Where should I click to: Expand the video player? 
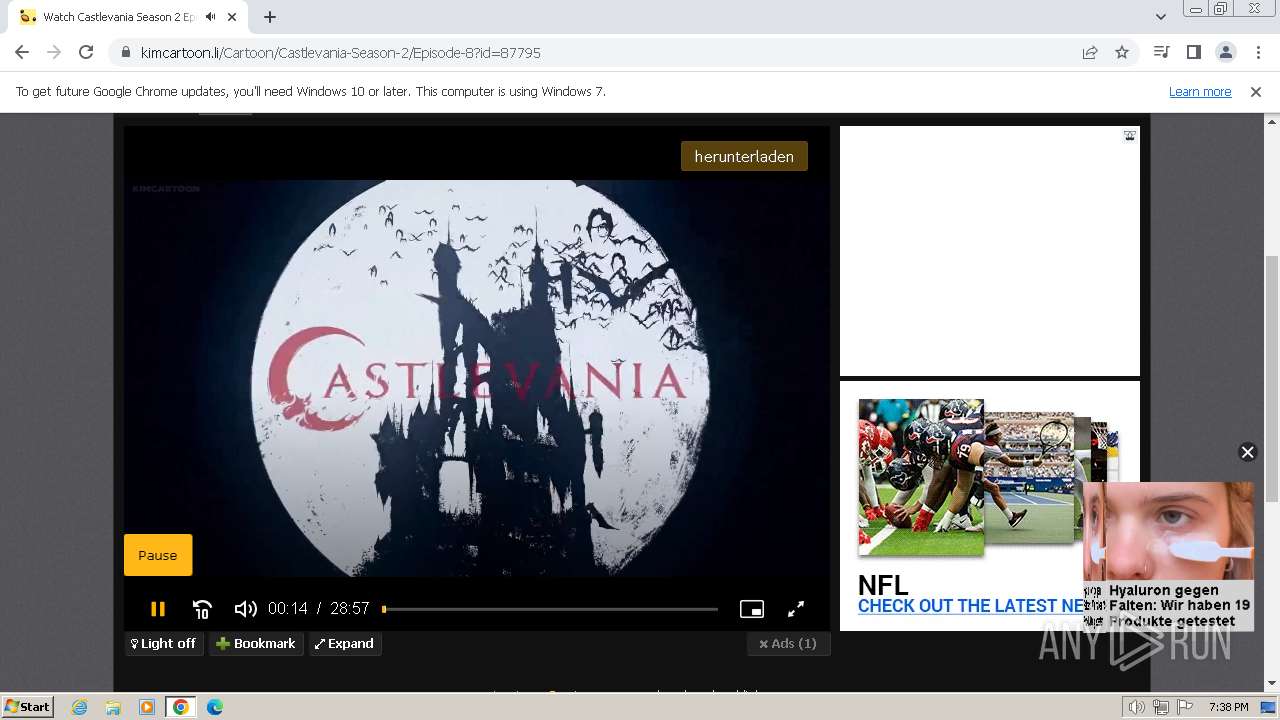(x=344, y=644)
